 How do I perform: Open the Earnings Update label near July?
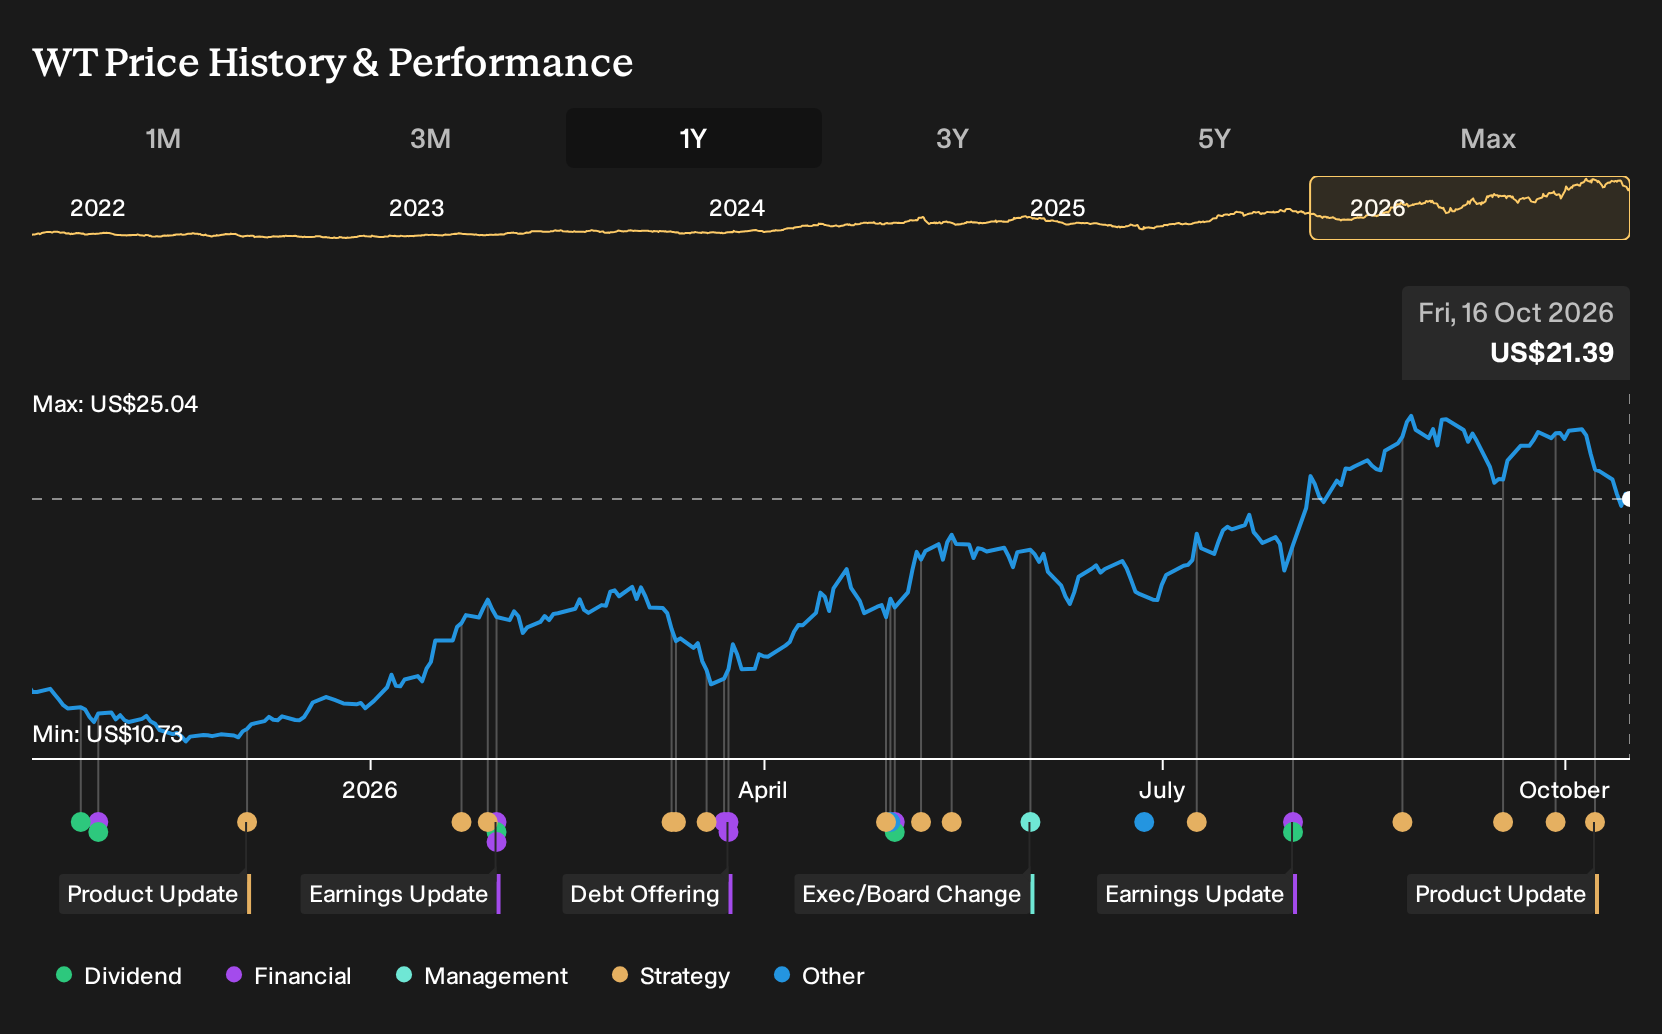point(1196,894)
